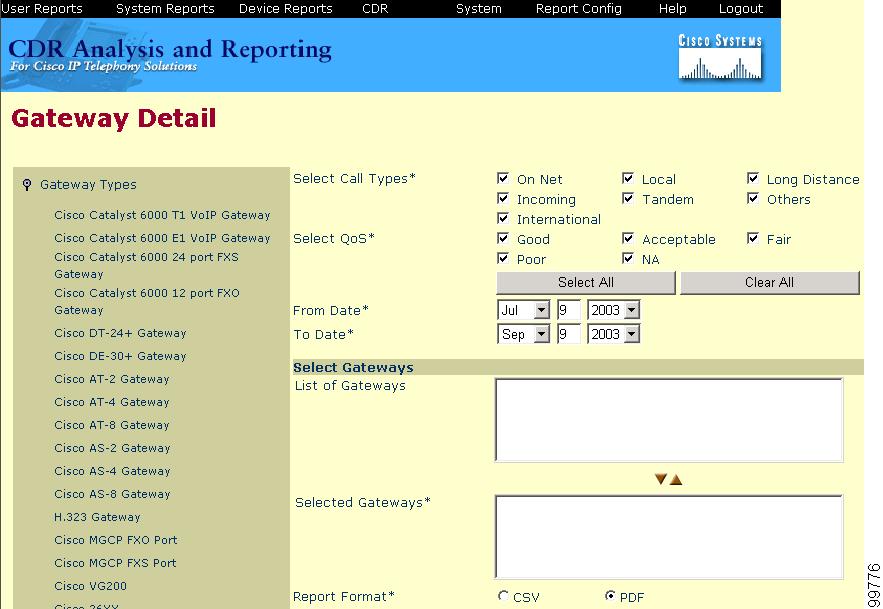Toggle the Tandem checkbox
The image size is (883, 609).
coord(628,198)
